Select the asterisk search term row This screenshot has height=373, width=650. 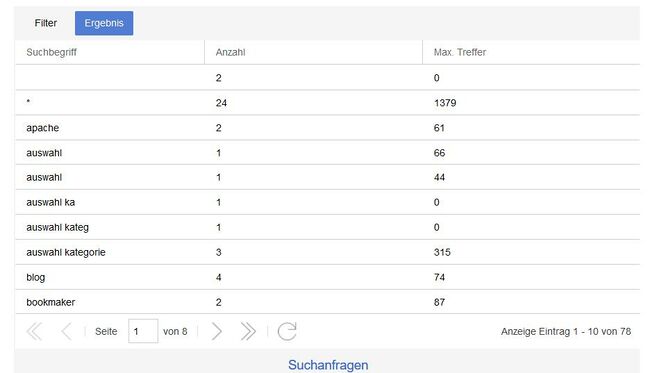click(327, 103)
